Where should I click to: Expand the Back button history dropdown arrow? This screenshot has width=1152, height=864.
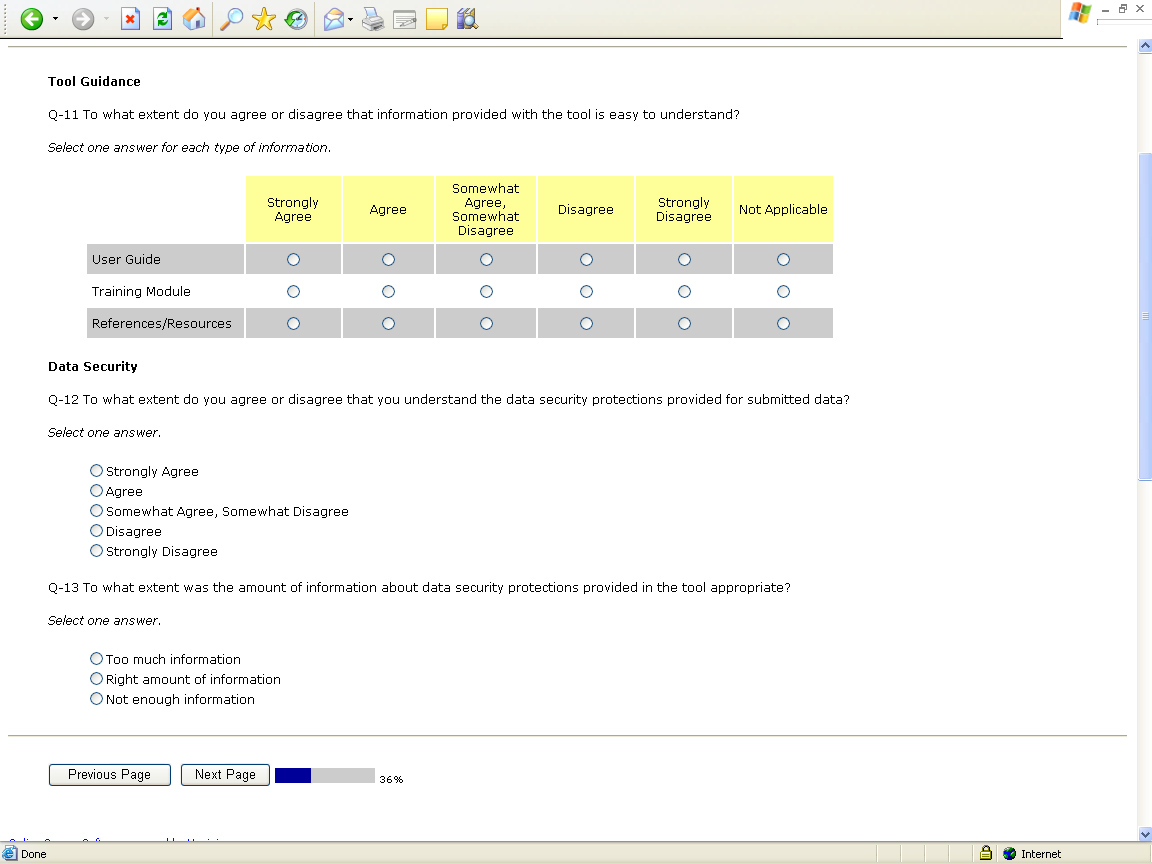point(55,19)
